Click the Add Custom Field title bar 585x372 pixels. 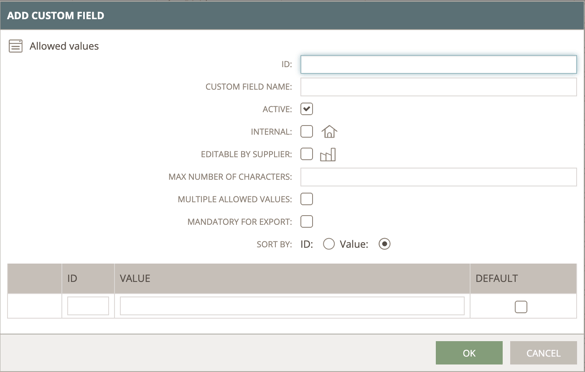click(292, 15)
